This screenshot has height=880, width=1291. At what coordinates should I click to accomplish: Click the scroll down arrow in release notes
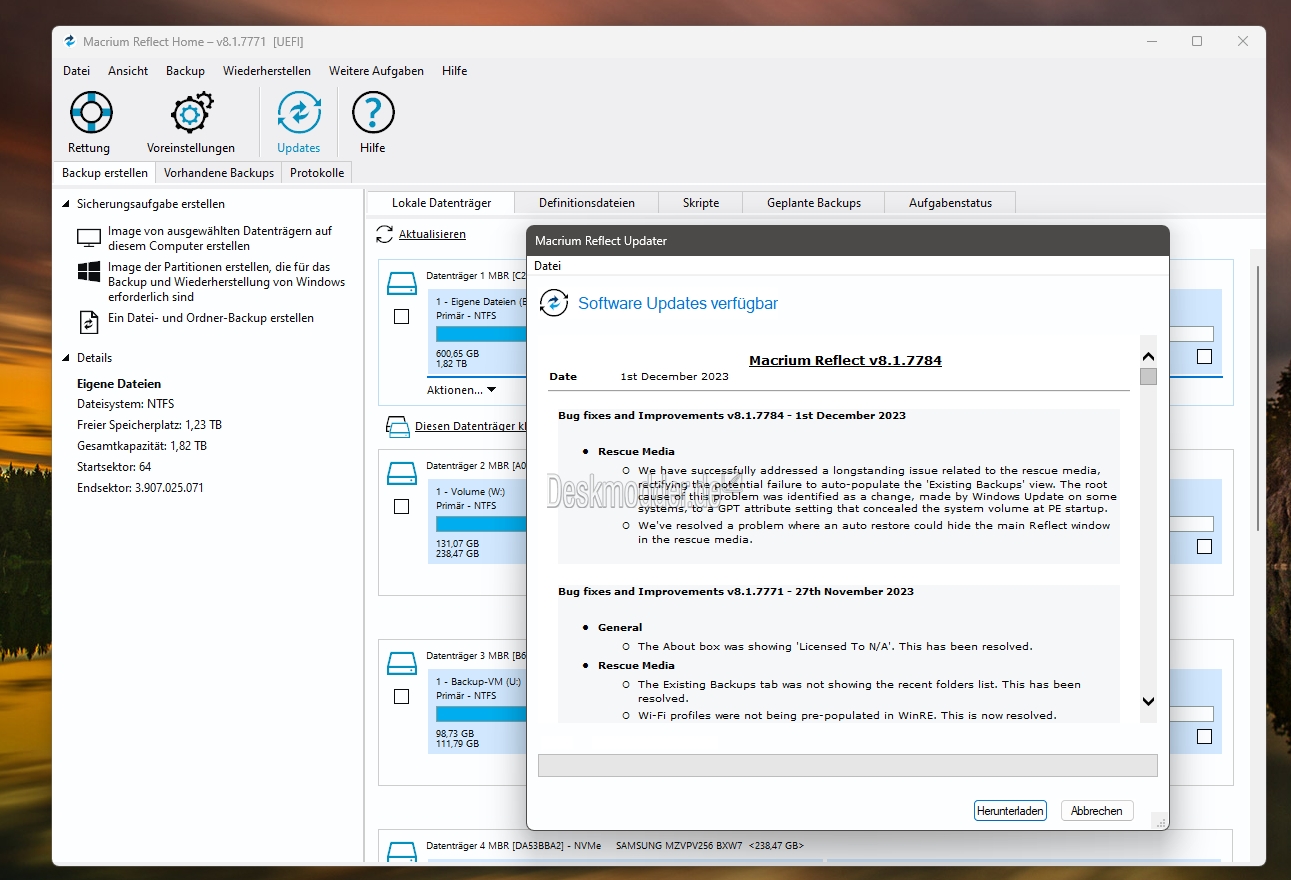tap(1148, 702)
